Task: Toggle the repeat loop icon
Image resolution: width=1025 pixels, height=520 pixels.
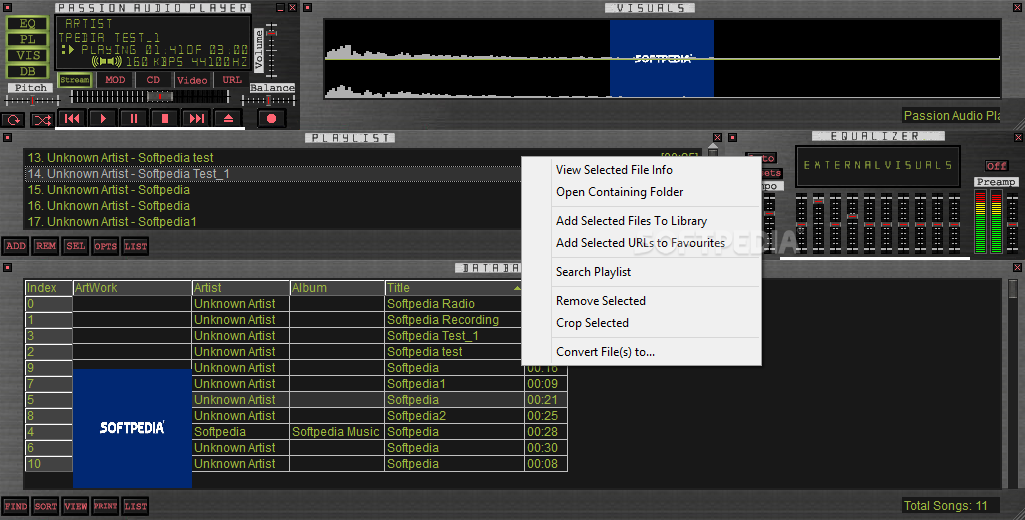Action: point(13,120)
